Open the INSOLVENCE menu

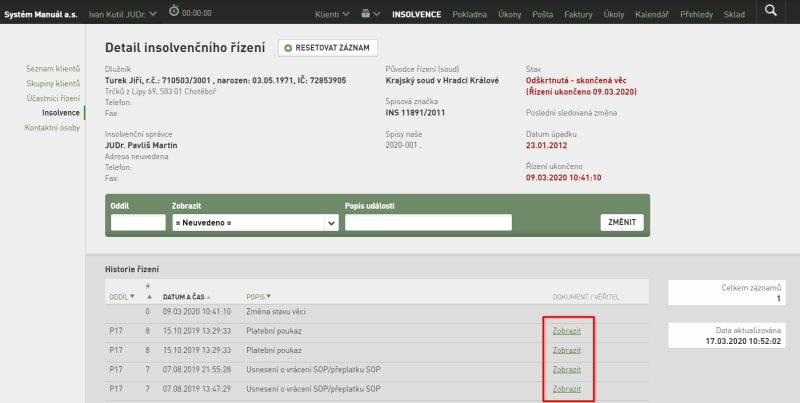tap(416, 14)
